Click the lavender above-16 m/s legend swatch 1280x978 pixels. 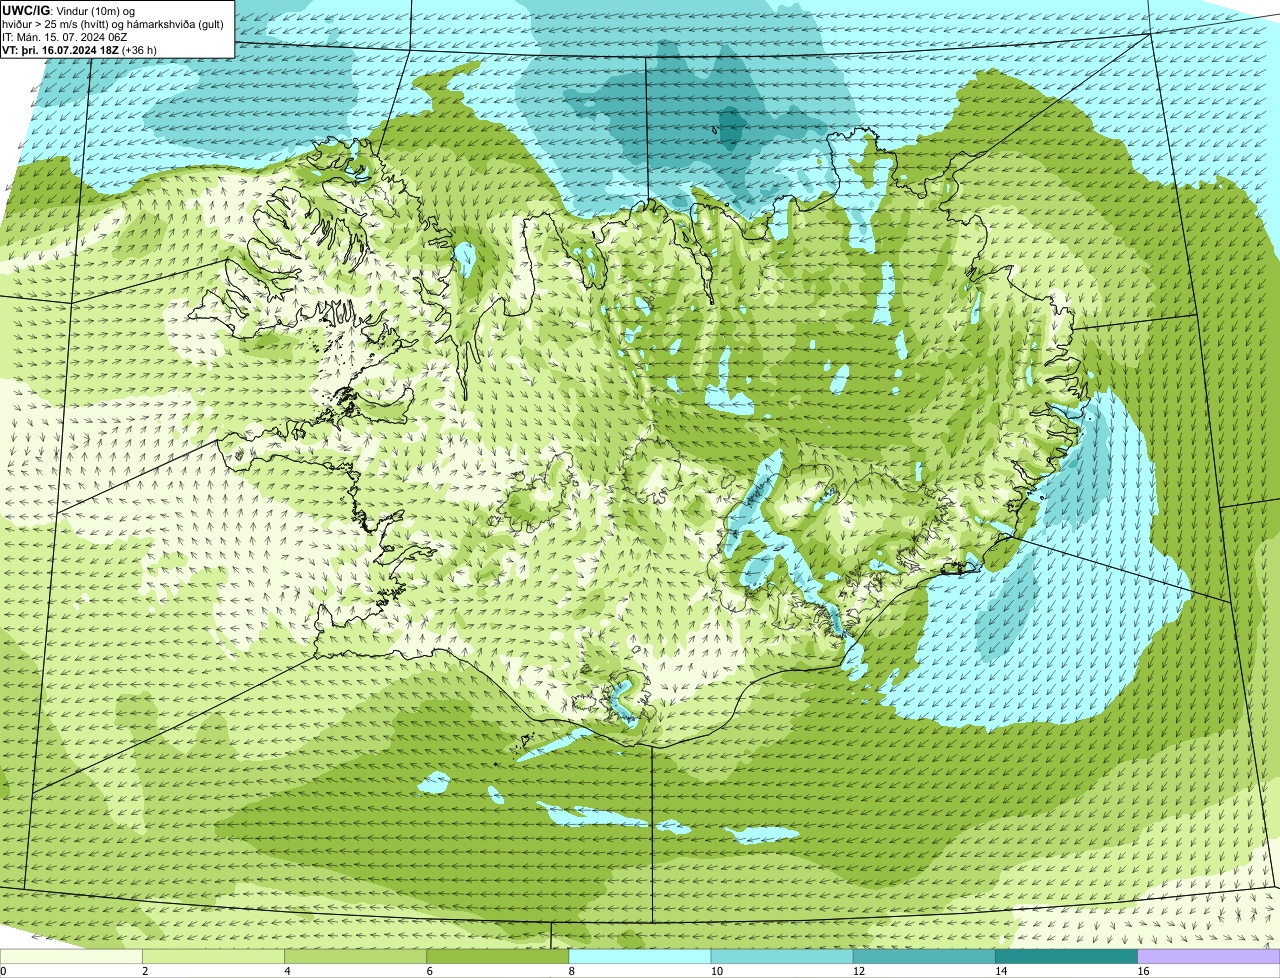pyautogui.click(x=1209, y=957)
